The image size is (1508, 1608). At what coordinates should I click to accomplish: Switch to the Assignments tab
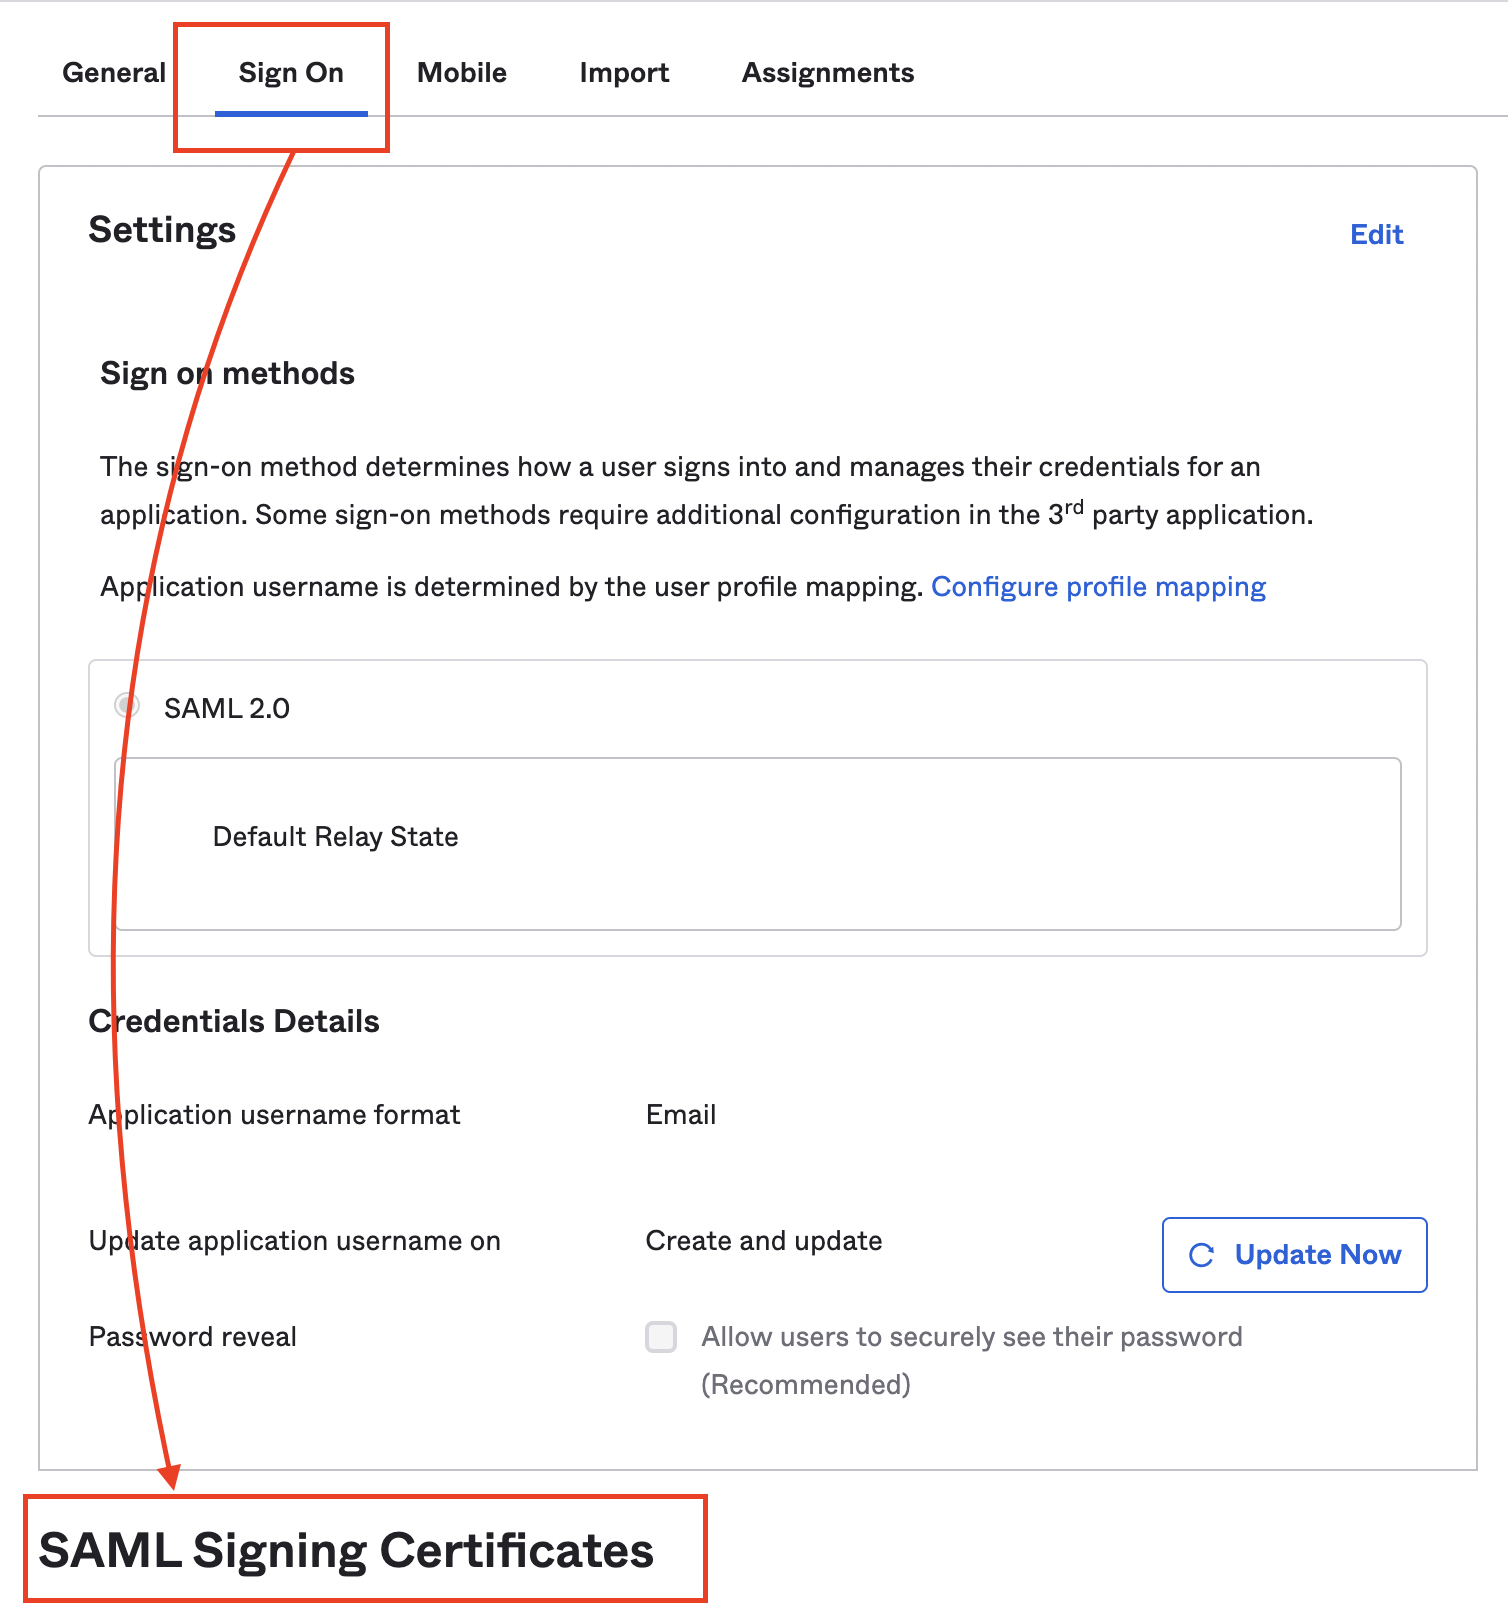pyautogui.click(x=828, y=73)
